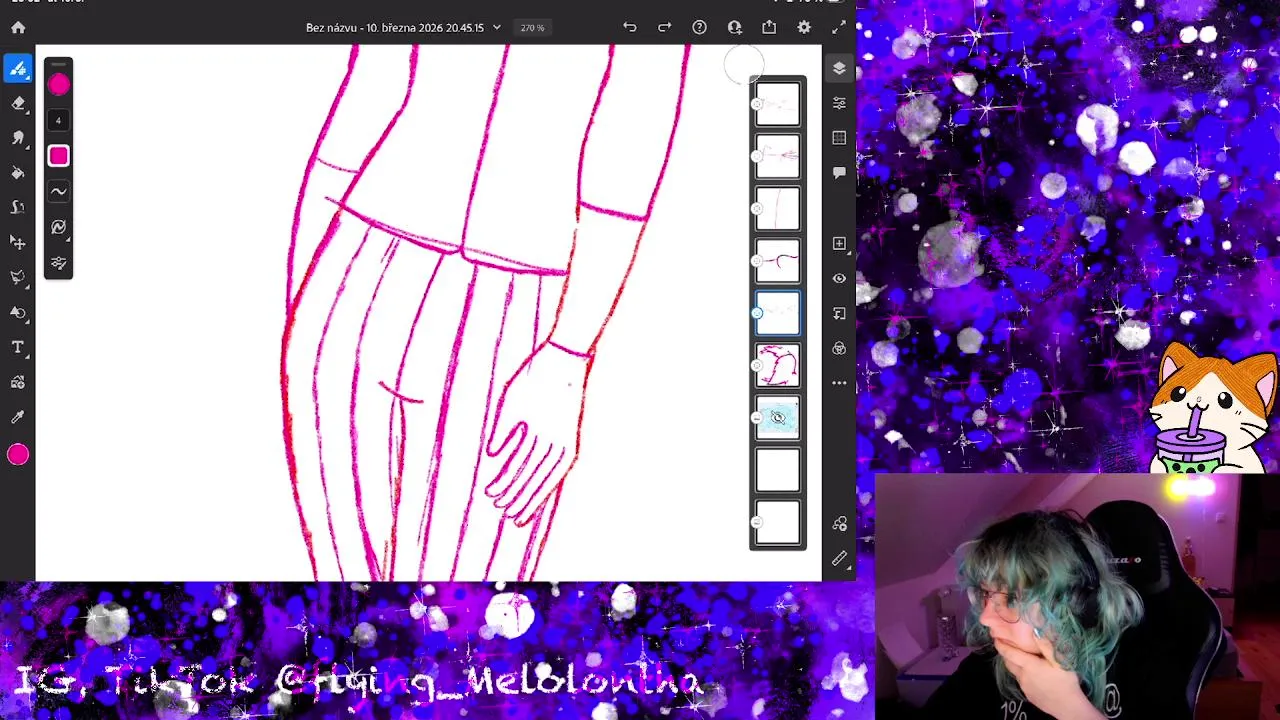This screenshot has height=720, width=1280.
Task: Toggle the ruler drawing aid
Action: point(839,559)
